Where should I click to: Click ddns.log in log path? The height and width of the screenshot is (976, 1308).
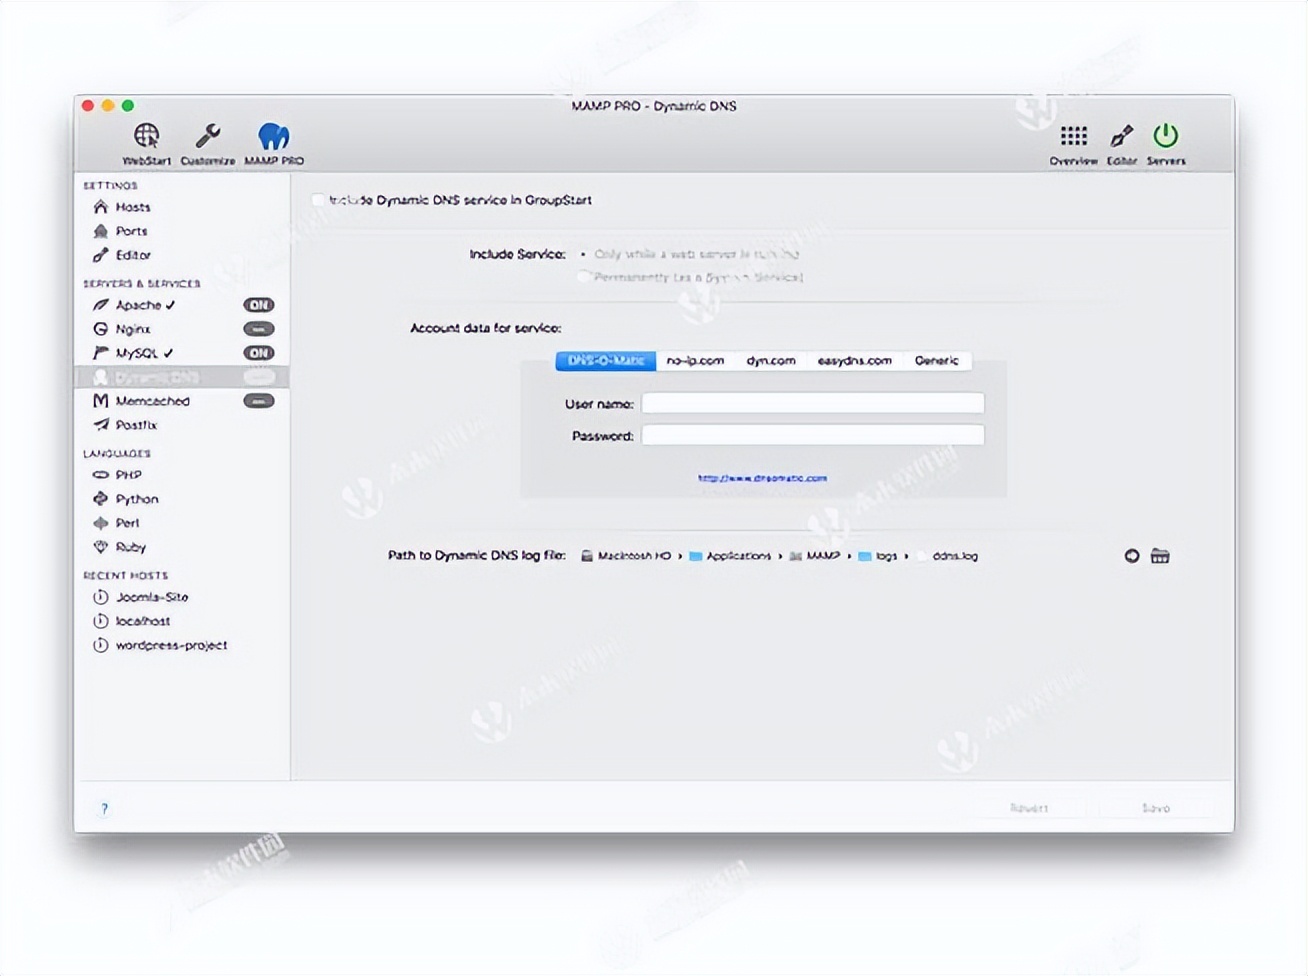coord(947,556)
